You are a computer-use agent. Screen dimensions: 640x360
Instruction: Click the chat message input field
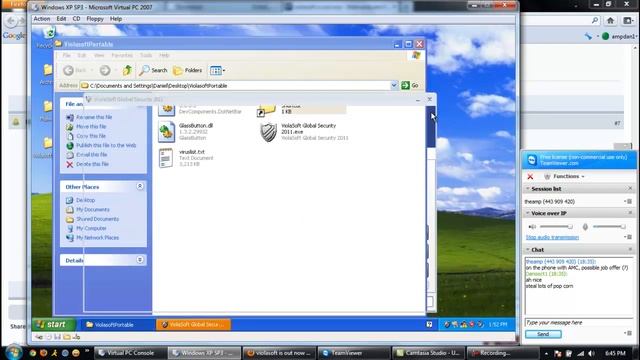(x=579, y=322)
